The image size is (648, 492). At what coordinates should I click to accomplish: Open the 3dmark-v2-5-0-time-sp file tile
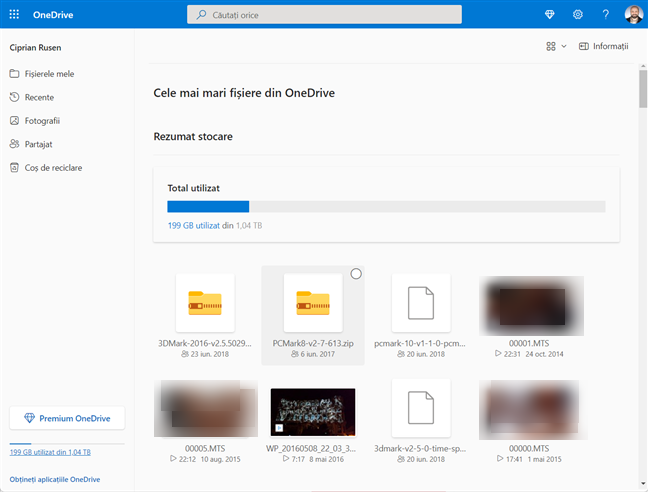(421, 408)
